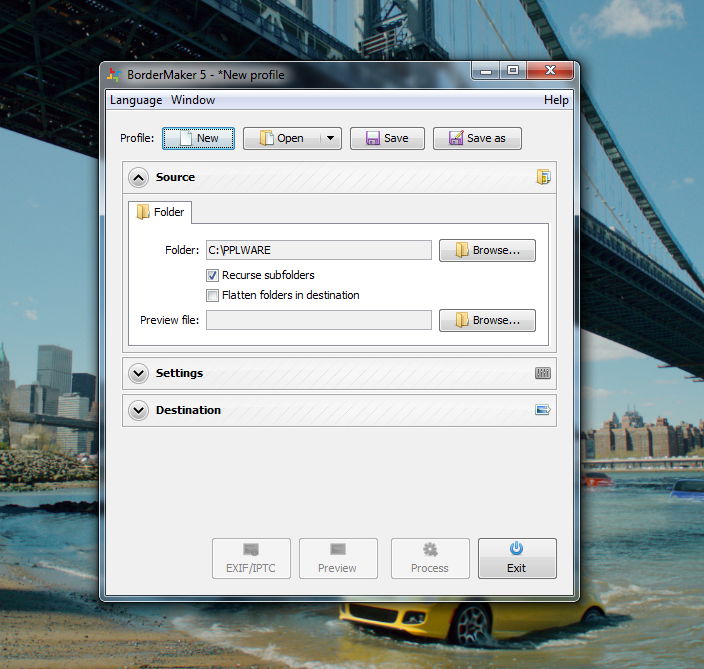Click the Process button with gear icon
The height and width of the screenshot is (669, 704).
430,559
